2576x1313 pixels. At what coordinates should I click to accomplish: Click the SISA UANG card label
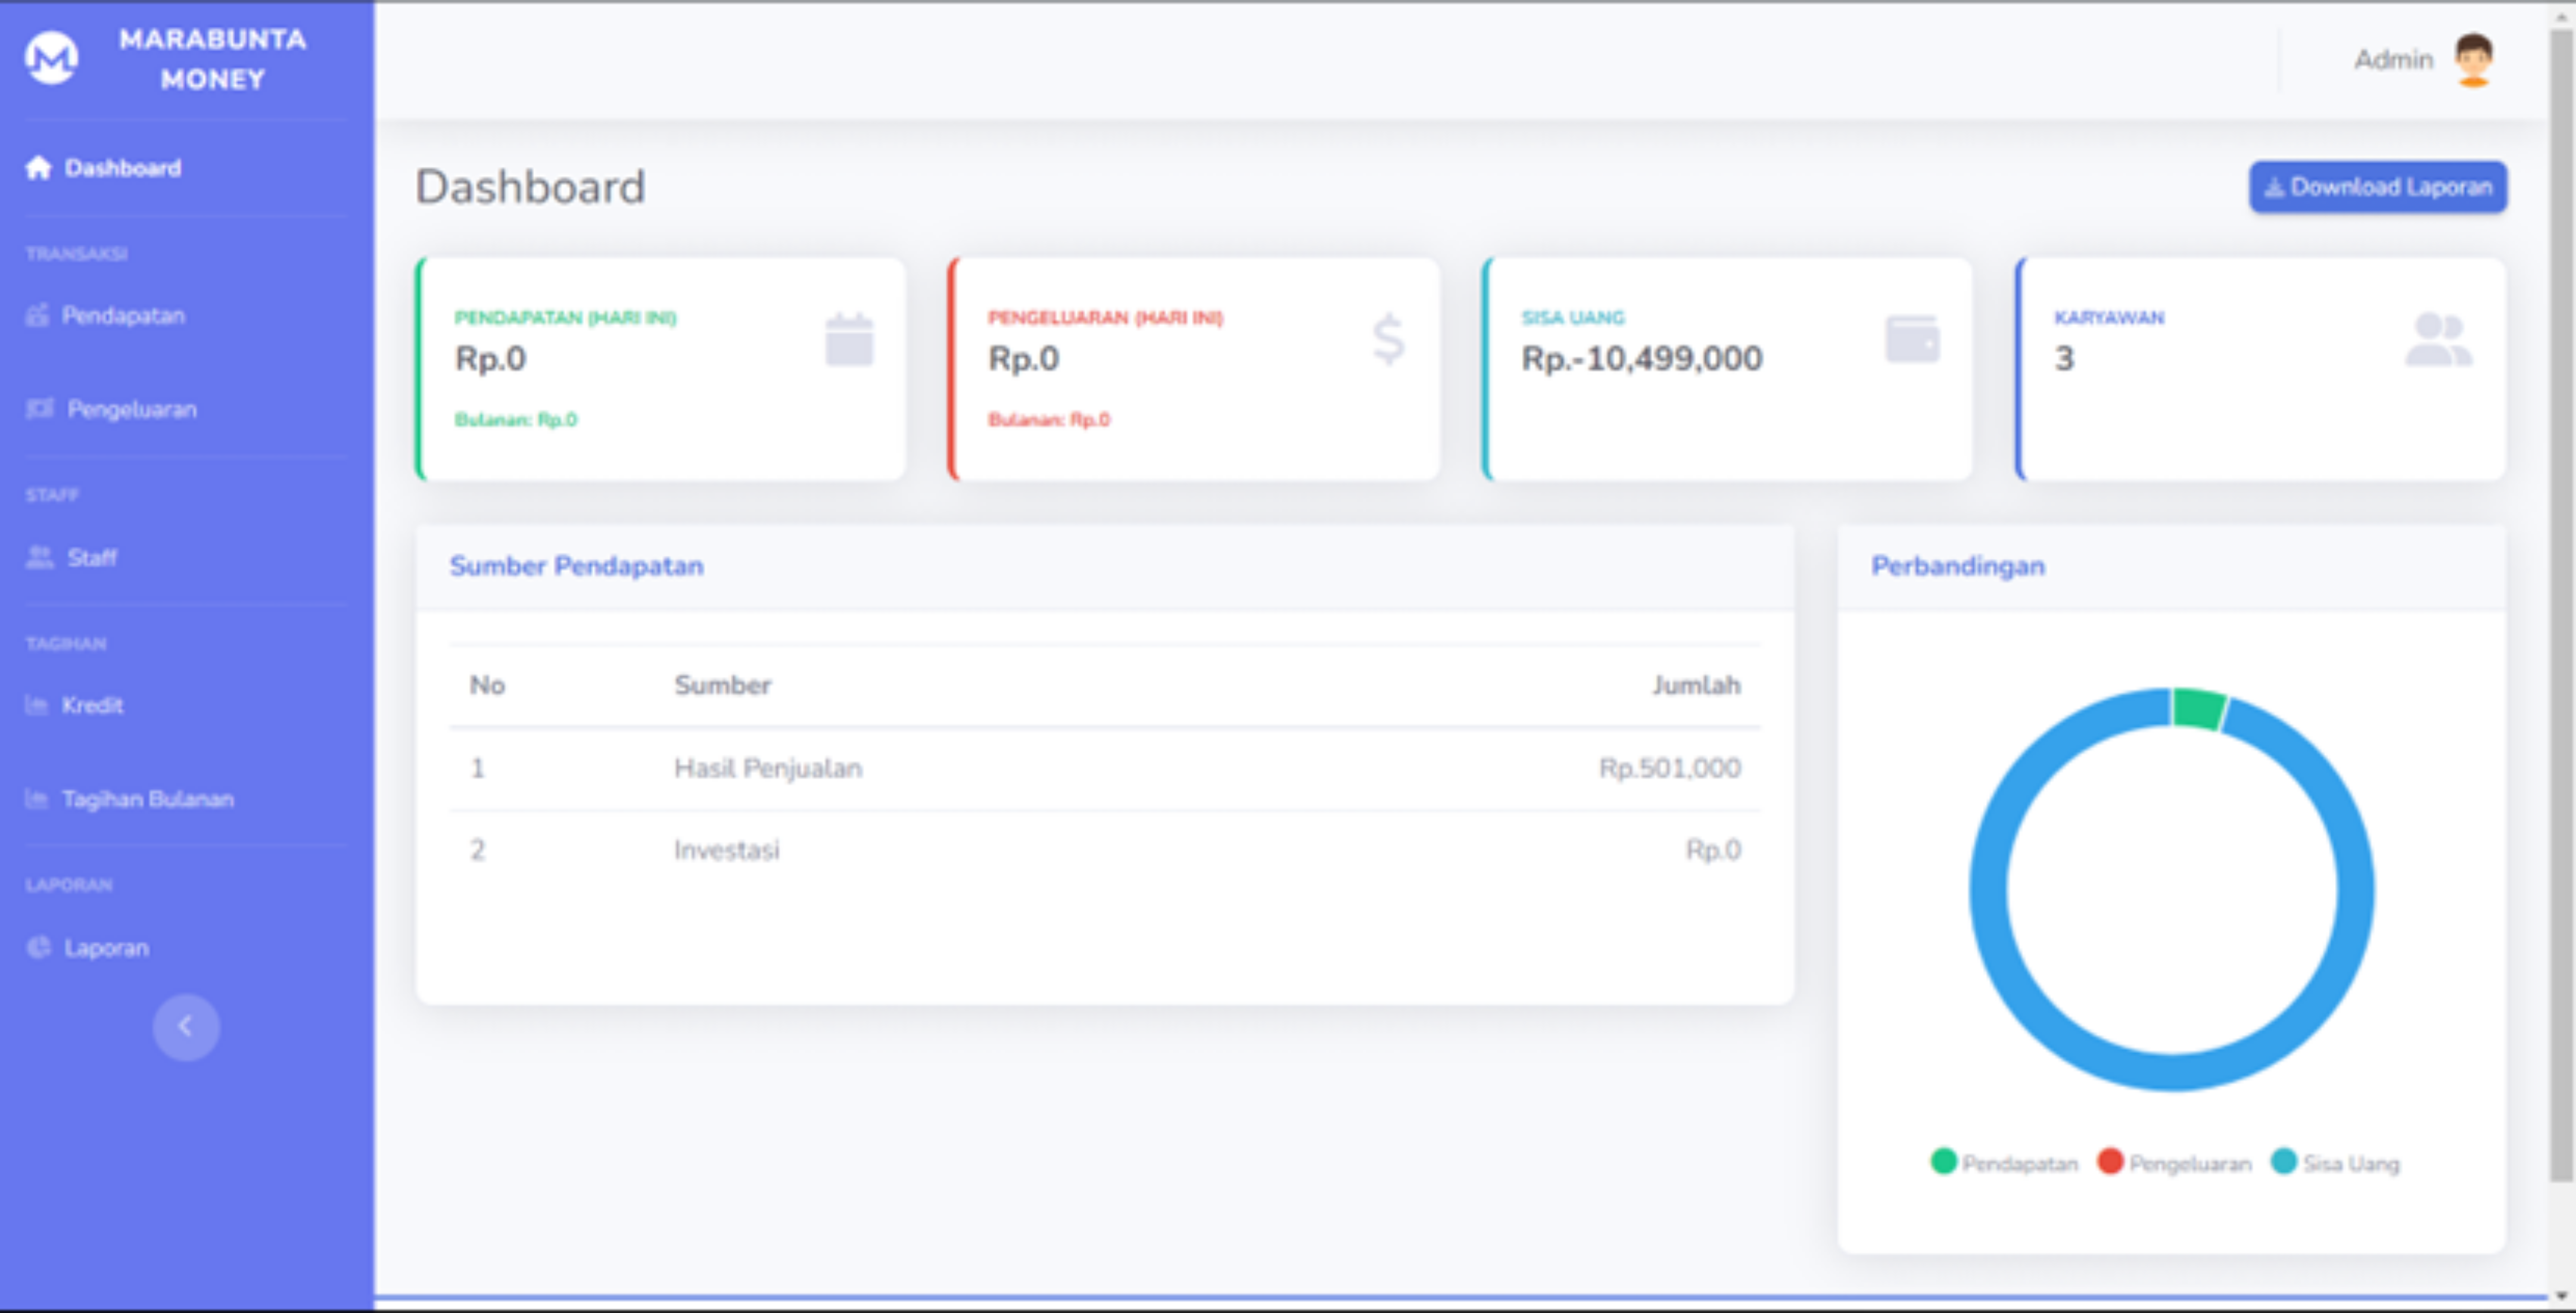pos(1572,318)
